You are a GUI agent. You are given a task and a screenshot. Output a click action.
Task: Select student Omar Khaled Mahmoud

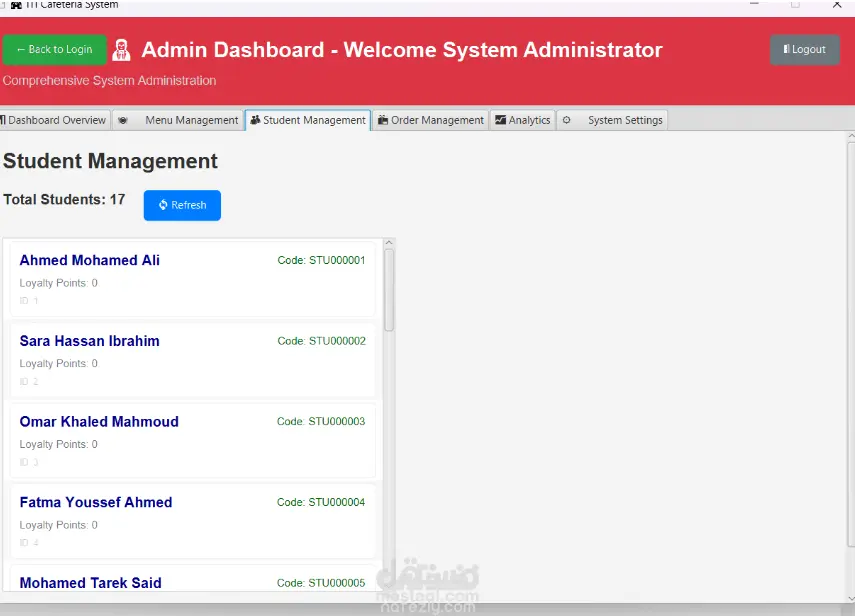click(192, 440)
